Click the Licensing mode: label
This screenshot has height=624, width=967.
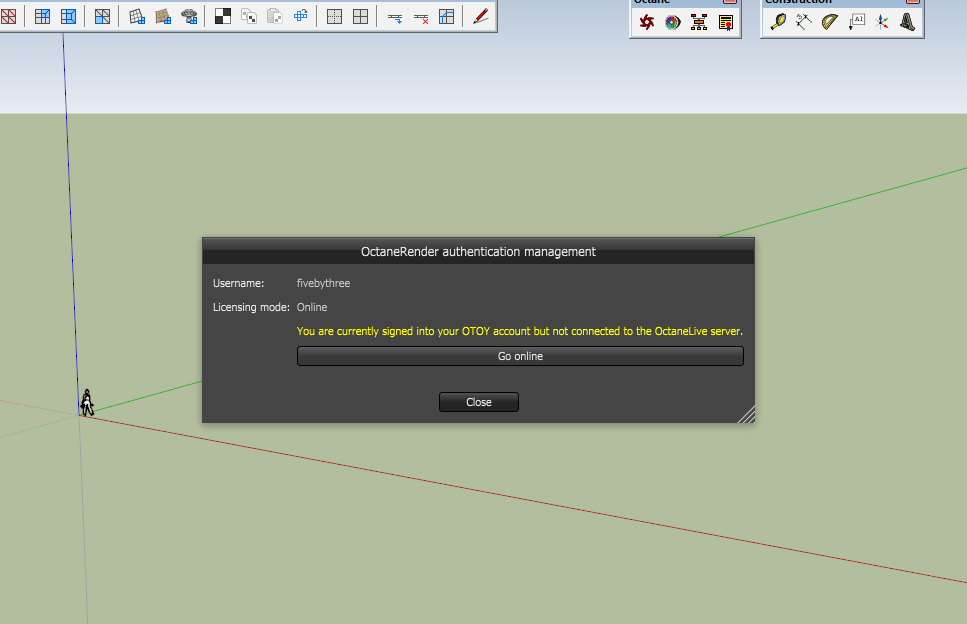251,307
